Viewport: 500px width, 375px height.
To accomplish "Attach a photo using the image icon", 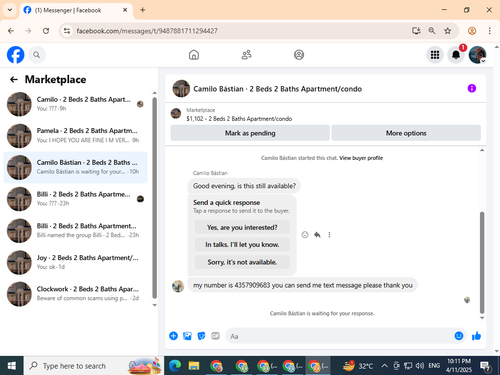I will [x=187, y=336].
